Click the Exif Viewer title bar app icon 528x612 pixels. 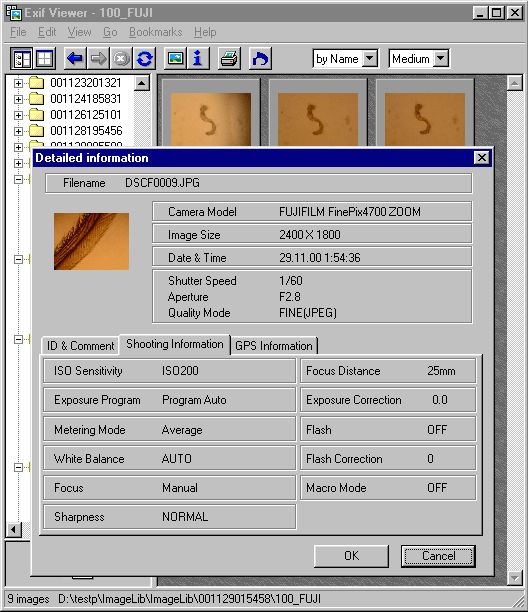click(x=14, y=13)
